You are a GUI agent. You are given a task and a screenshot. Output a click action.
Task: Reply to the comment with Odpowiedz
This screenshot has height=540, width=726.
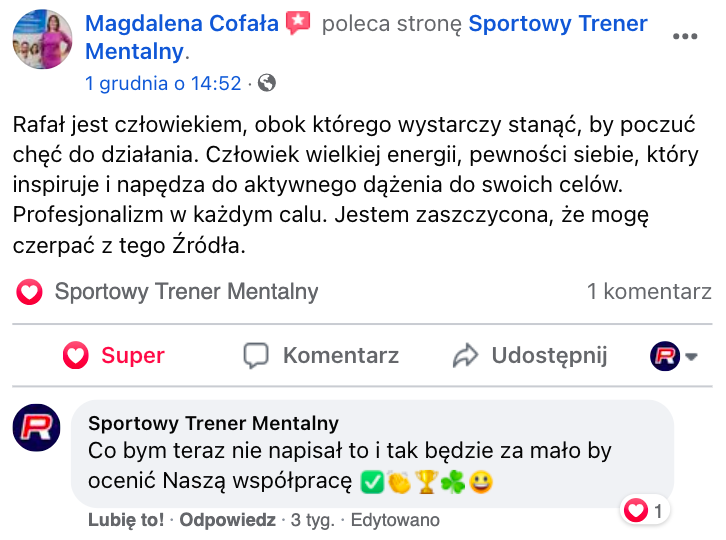[226, 521]
